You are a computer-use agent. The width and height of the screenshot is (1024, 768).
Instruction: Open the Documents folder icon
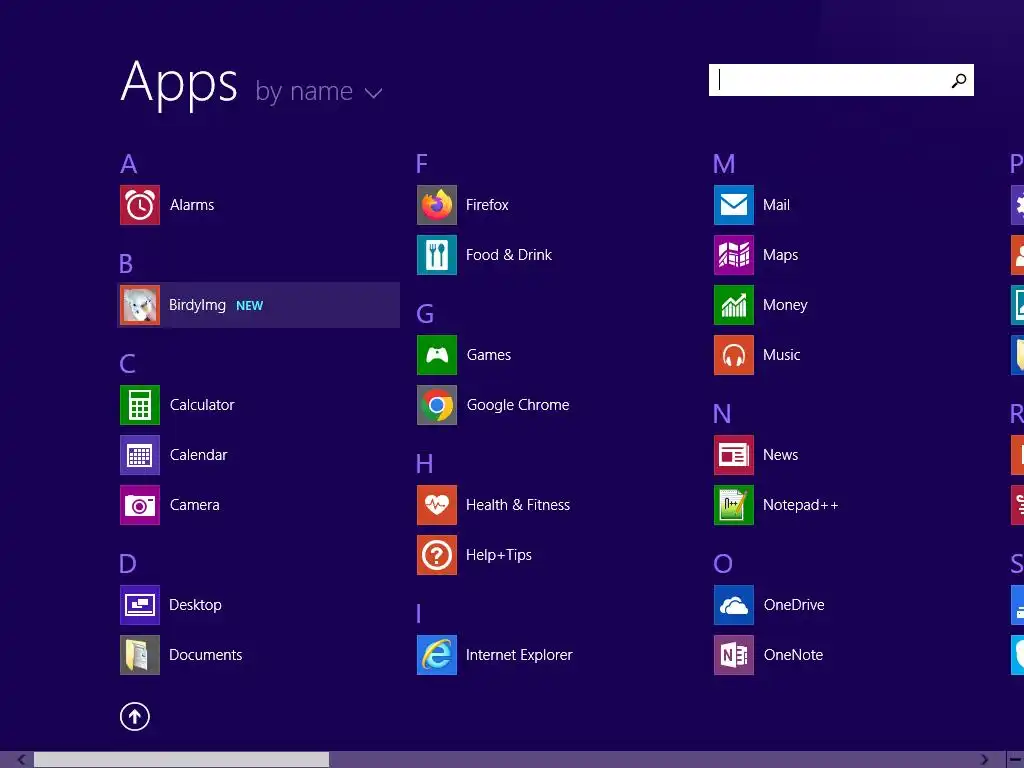(140, 655)
